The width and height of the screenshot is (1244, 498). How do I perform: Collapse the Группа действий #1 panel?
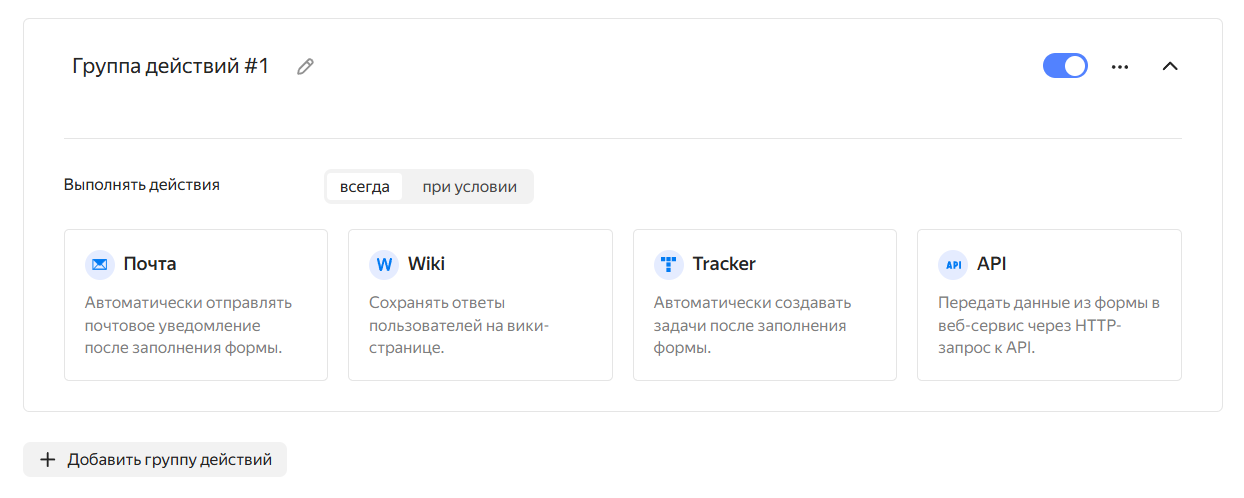click(1170, 67)
